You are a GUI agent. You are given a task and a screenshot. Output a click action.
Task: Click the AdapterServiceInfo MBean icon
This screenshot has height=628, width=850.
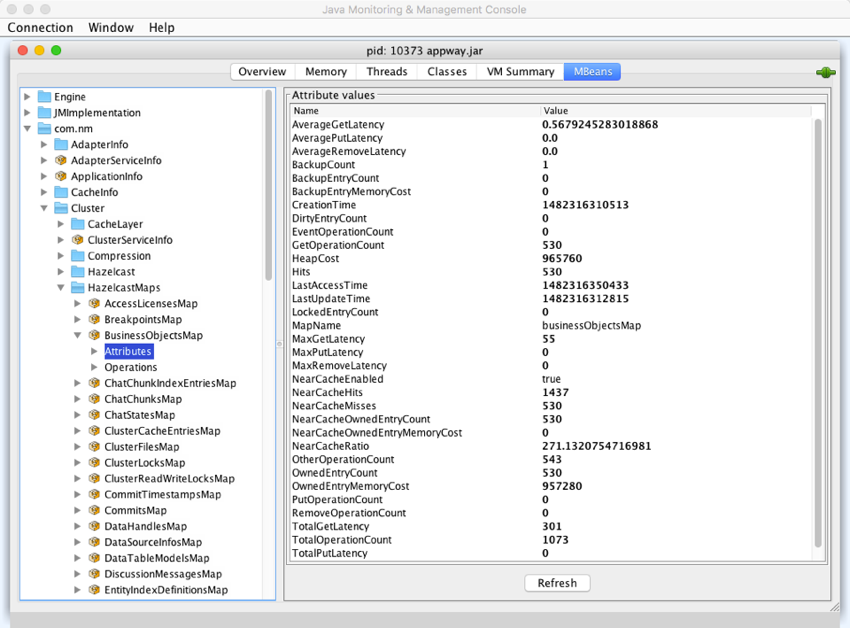pyautogui.click(x=61, y=160)
